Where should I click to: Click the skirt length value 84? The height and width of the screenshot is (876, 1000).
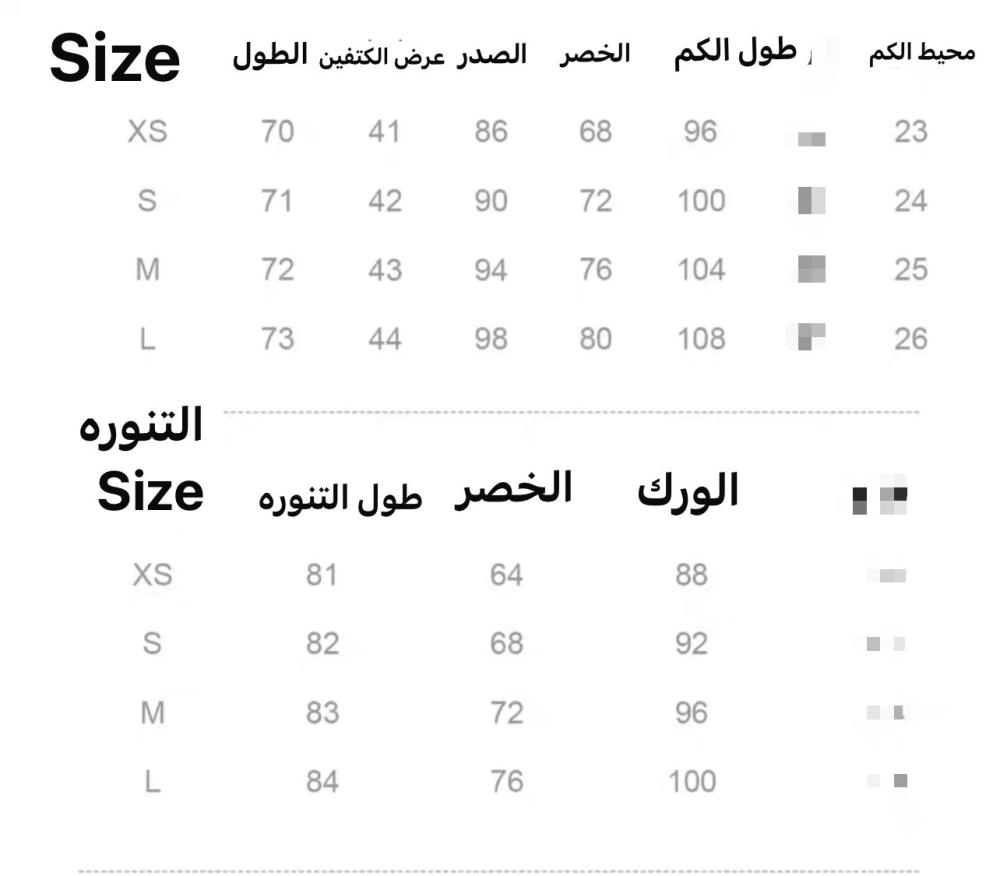[323, 781]
